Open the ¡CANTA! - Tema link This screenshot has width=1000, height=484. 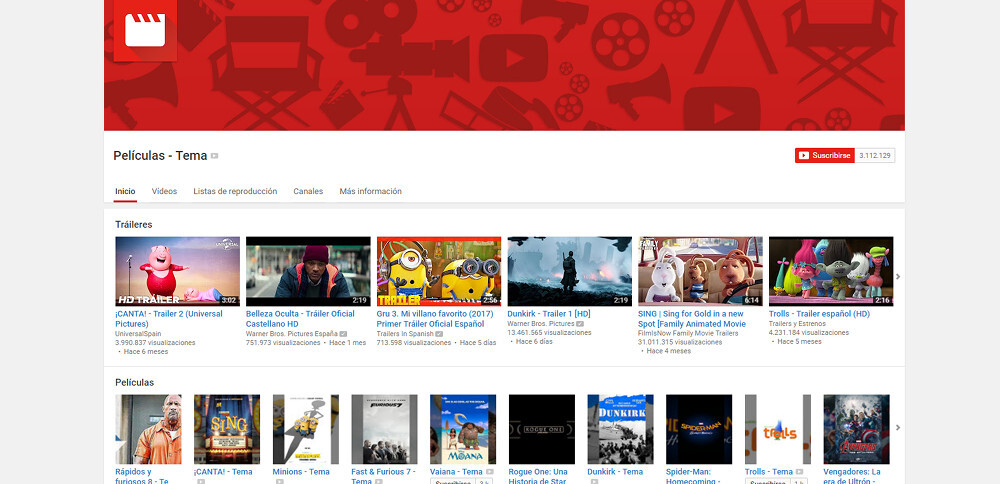coord(223,472)
